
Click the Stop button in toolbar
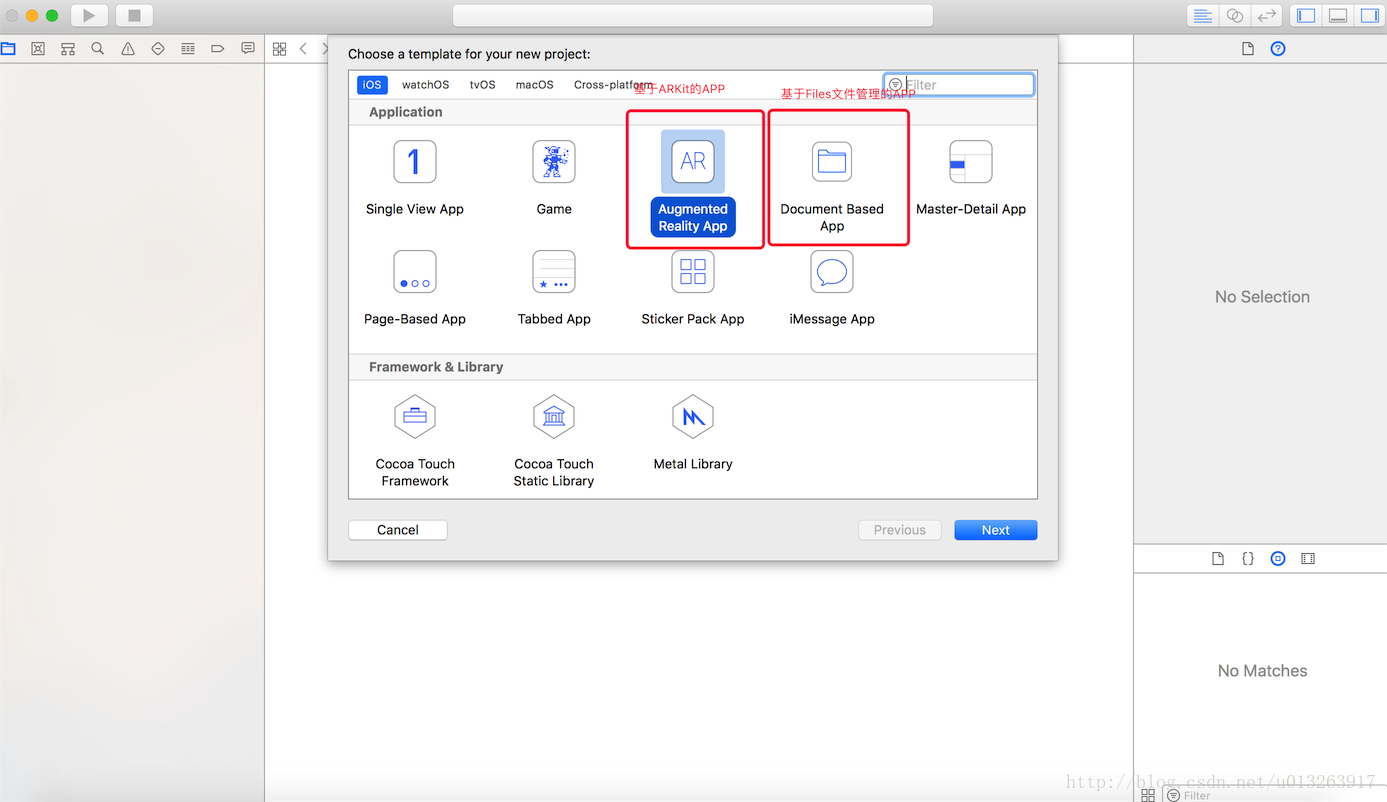coord(134,15)
